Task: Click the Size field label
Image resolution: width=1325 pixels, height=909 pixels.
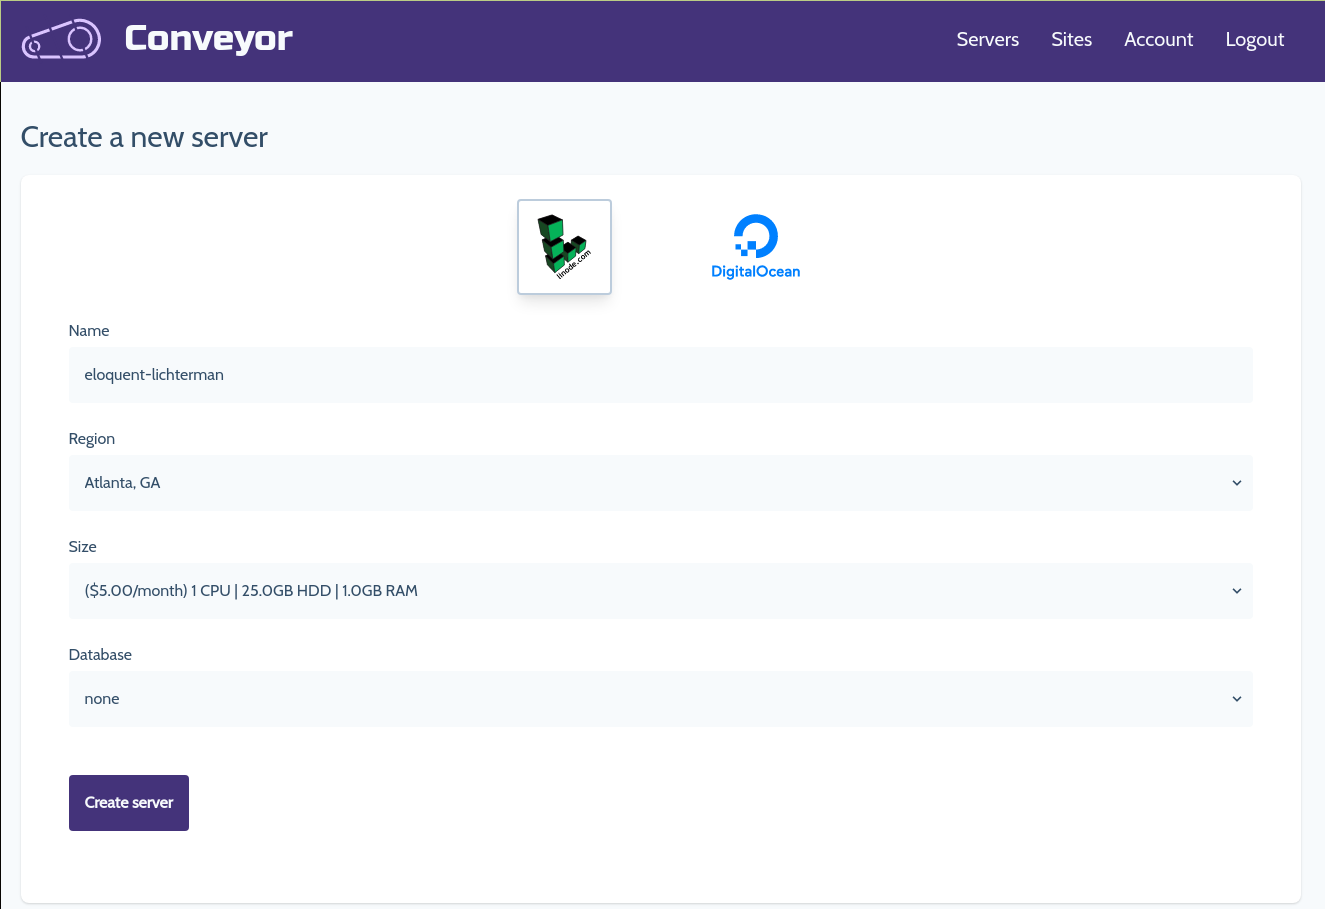Action: (83, 547)
